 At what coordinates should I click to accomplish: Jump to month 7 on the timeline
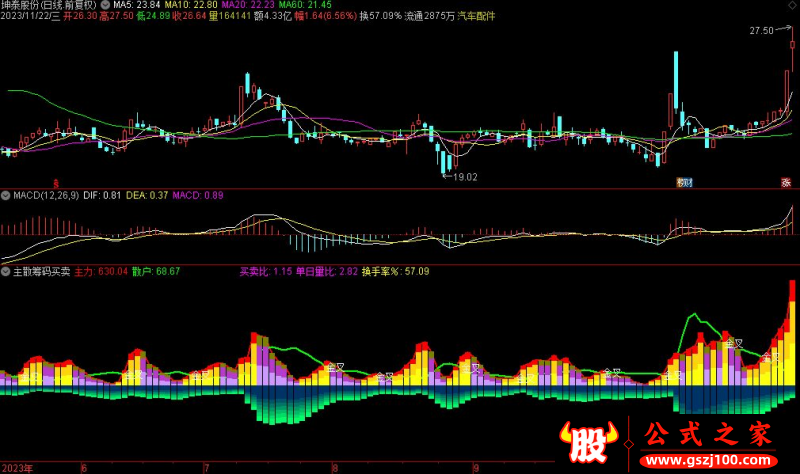[207, 468]
